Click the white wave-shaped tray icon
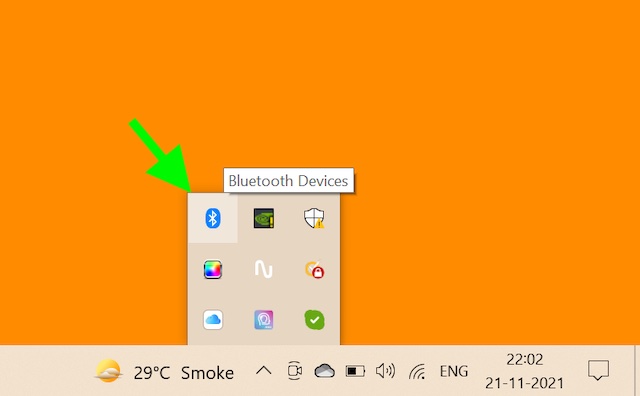 point(264,269)
